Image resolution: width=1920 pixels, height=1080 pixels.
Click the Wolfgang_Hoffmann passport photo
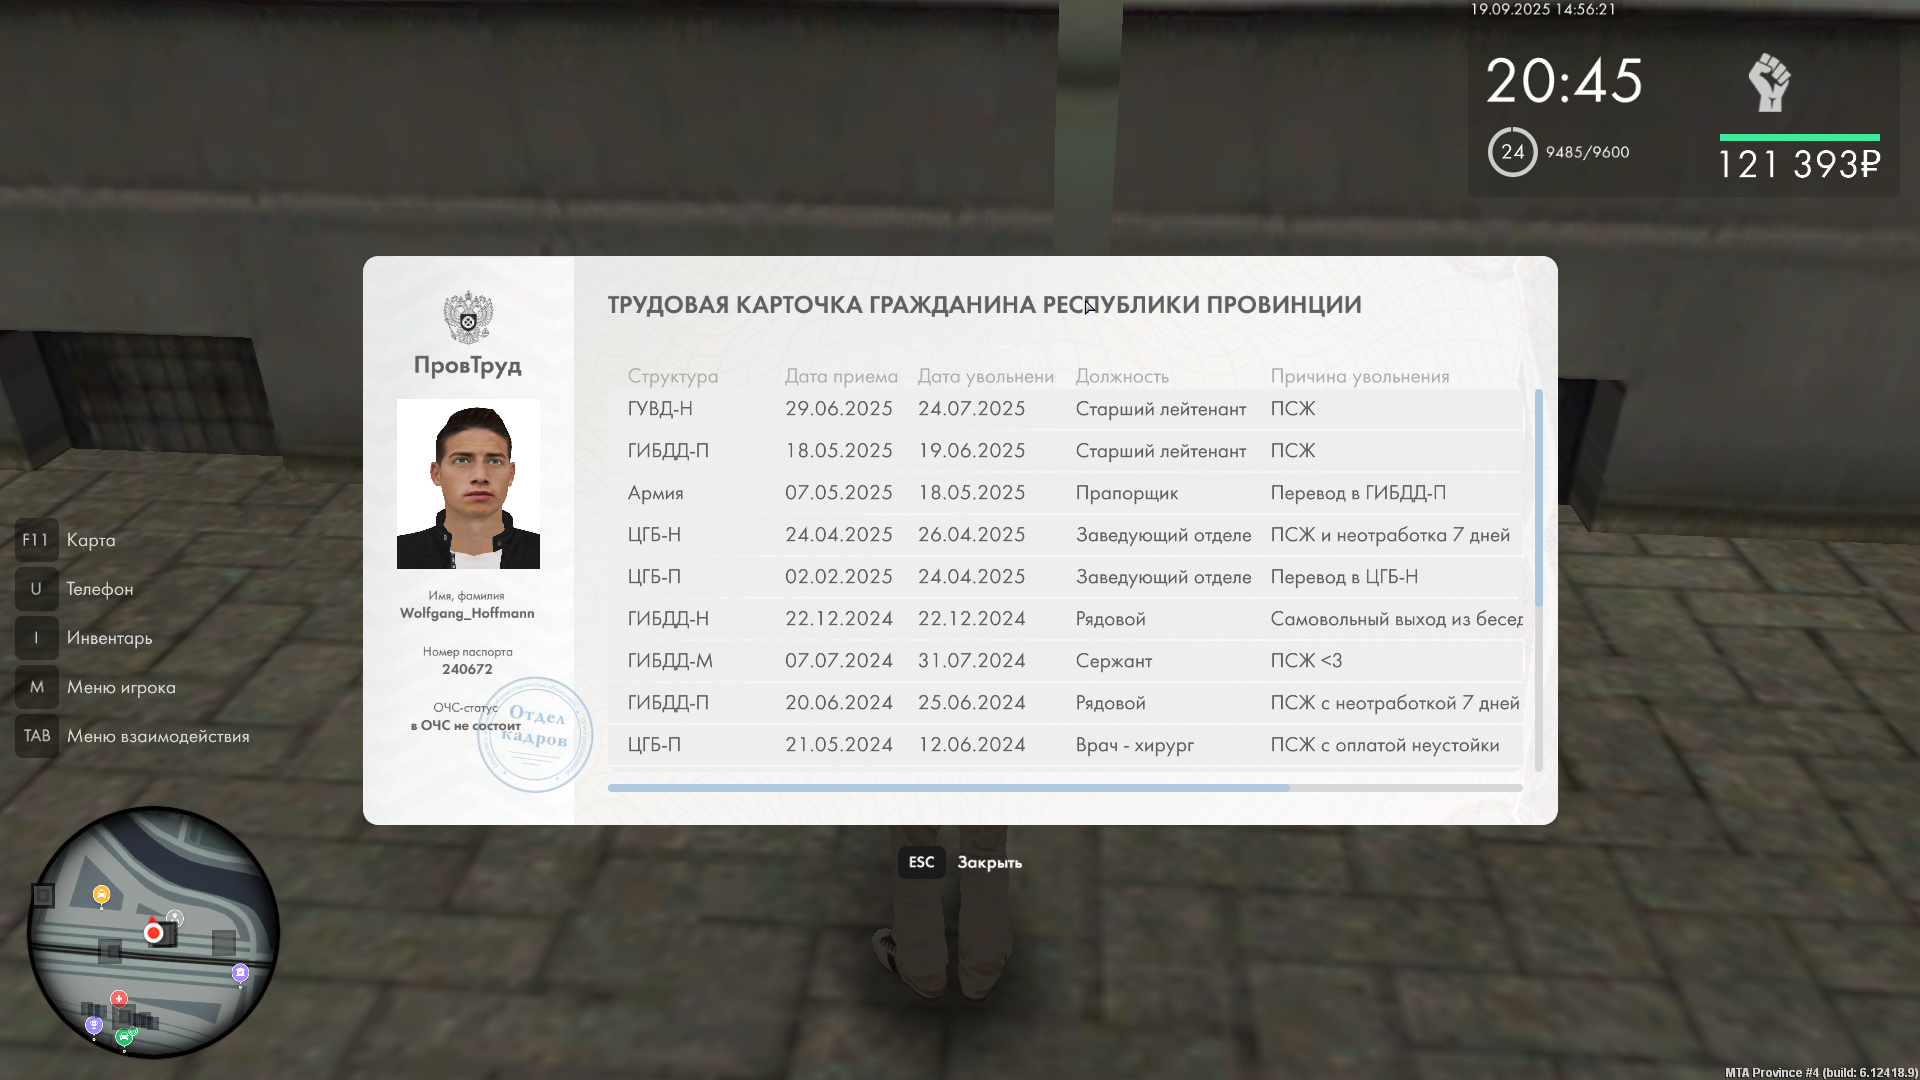pos(468,484)
